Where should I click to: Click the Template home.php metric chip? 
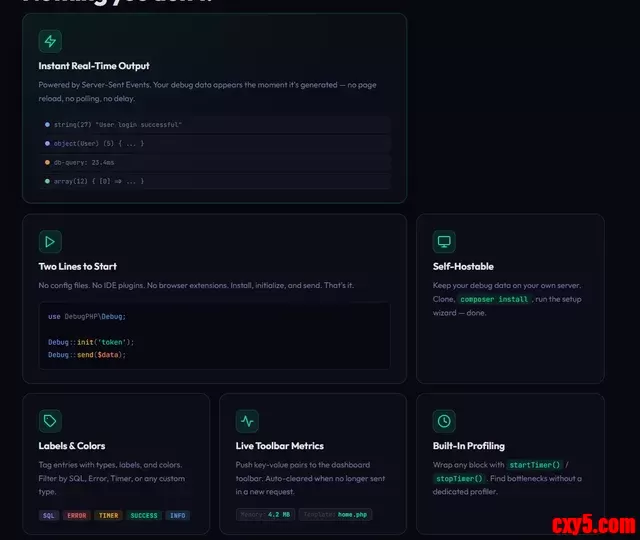coord(335,515)
